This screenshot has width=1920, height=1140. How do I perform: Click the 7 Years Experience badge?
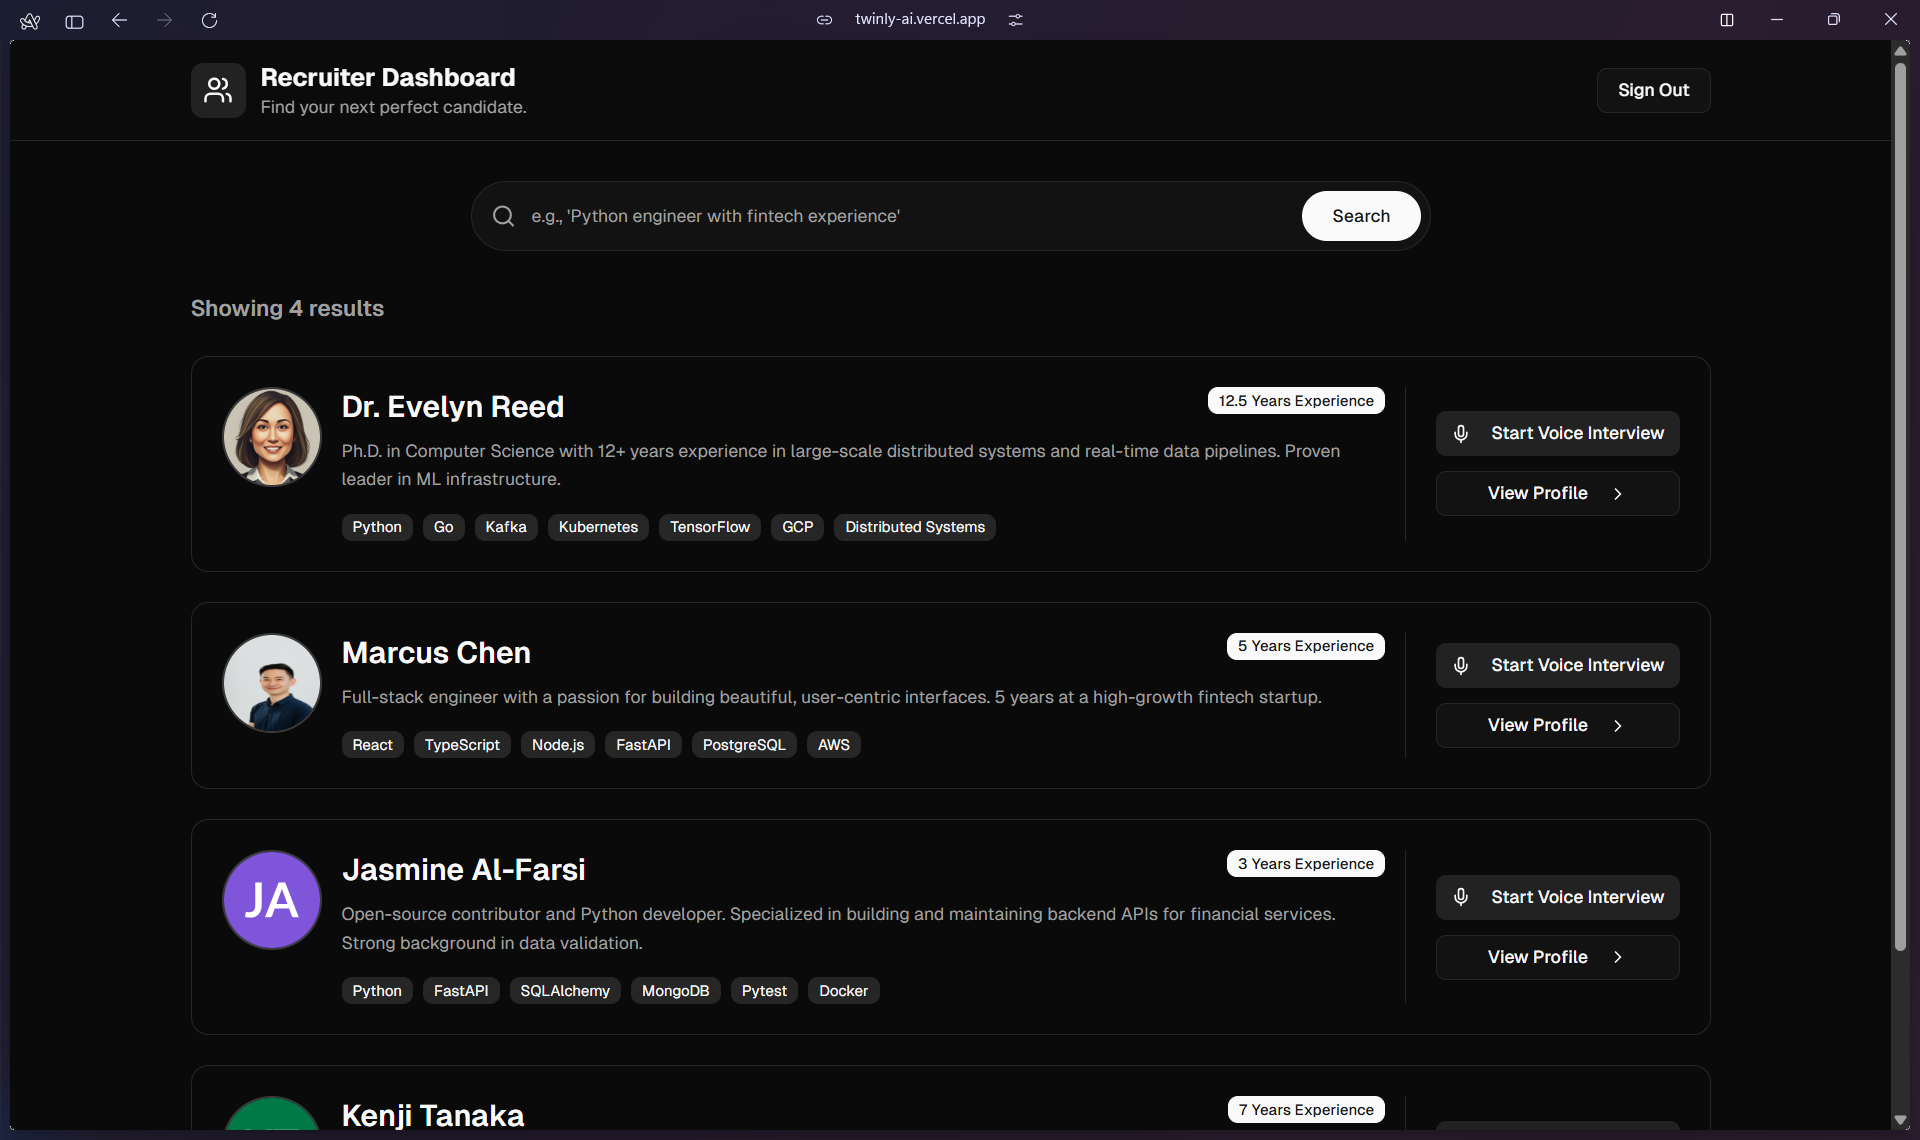tap(1306, 1110)
